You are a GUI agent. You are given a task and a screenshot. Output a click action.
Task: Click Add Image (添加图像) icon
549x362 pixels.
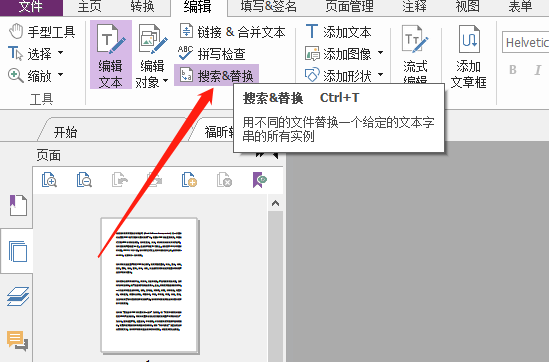pyautogui.click(x=312, y=54)
